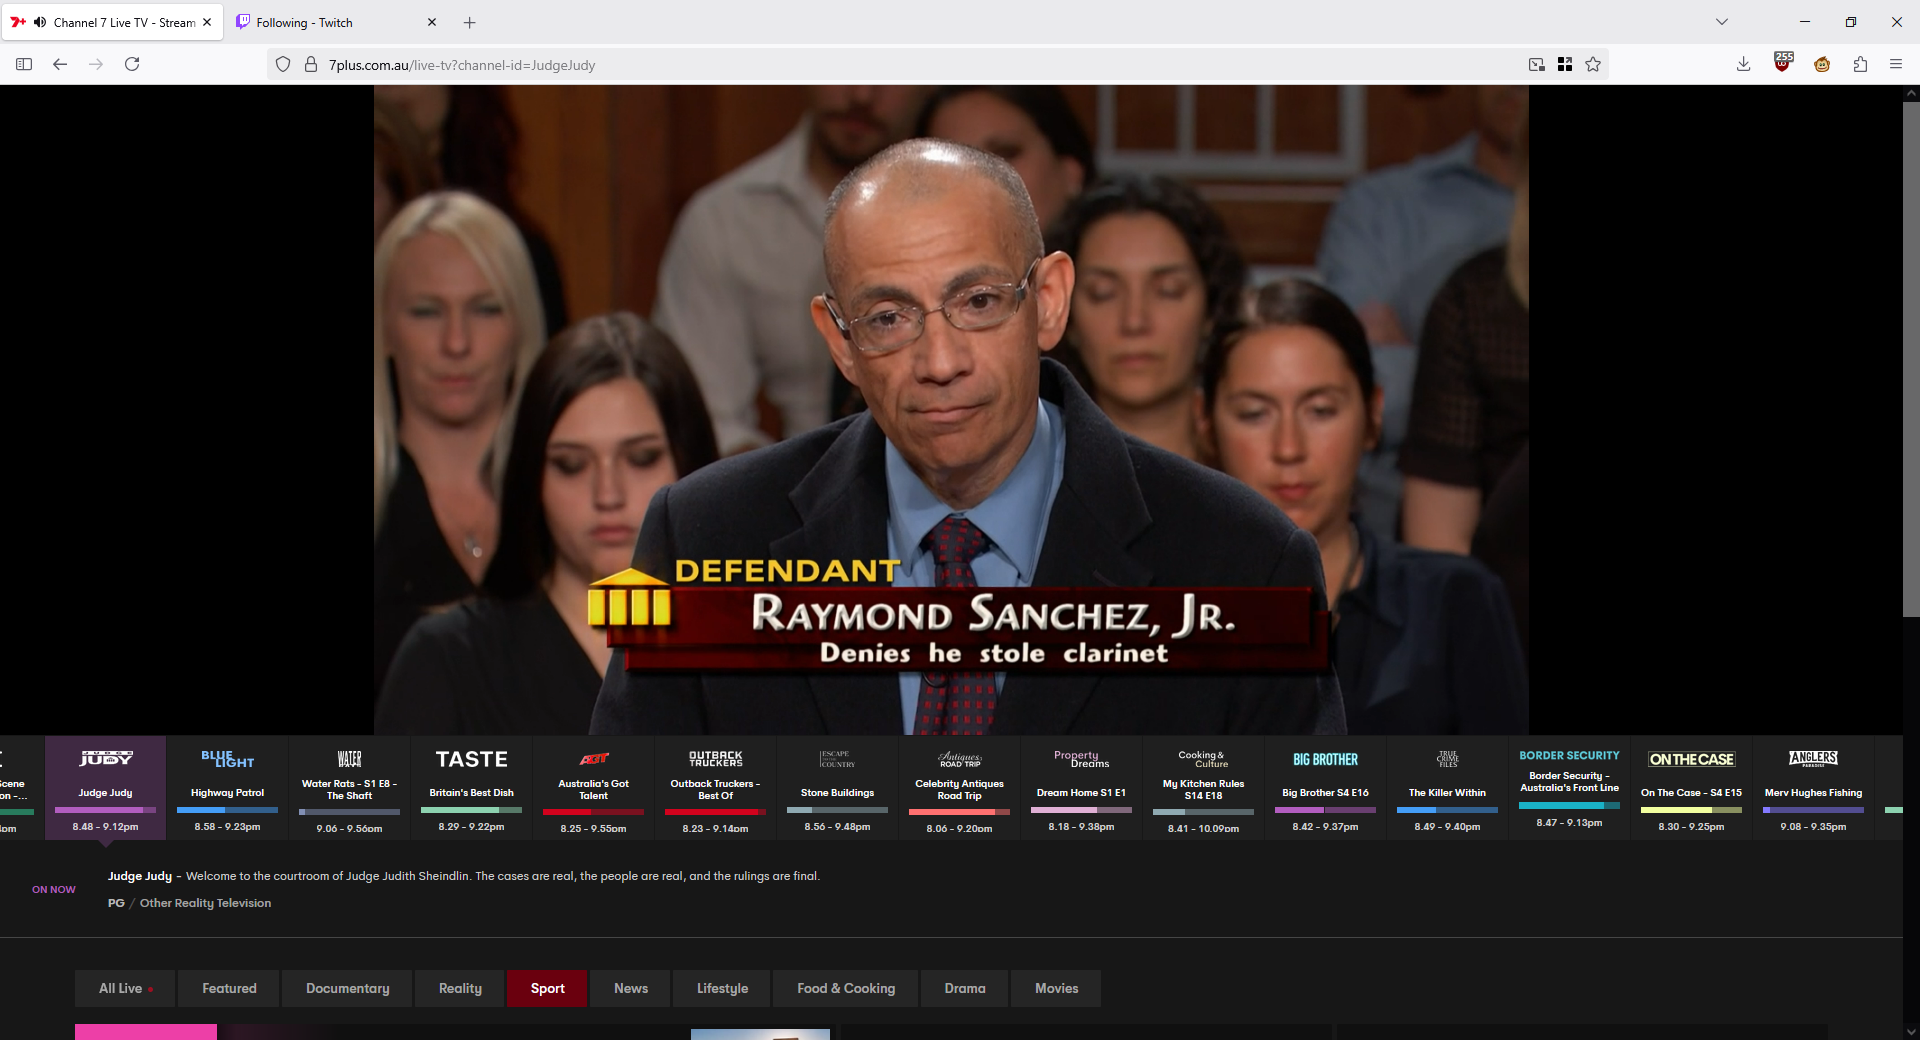Viewport: 1920px width, 1040px height.
Task: Select the Sport category tab
Action: (547, 988)
